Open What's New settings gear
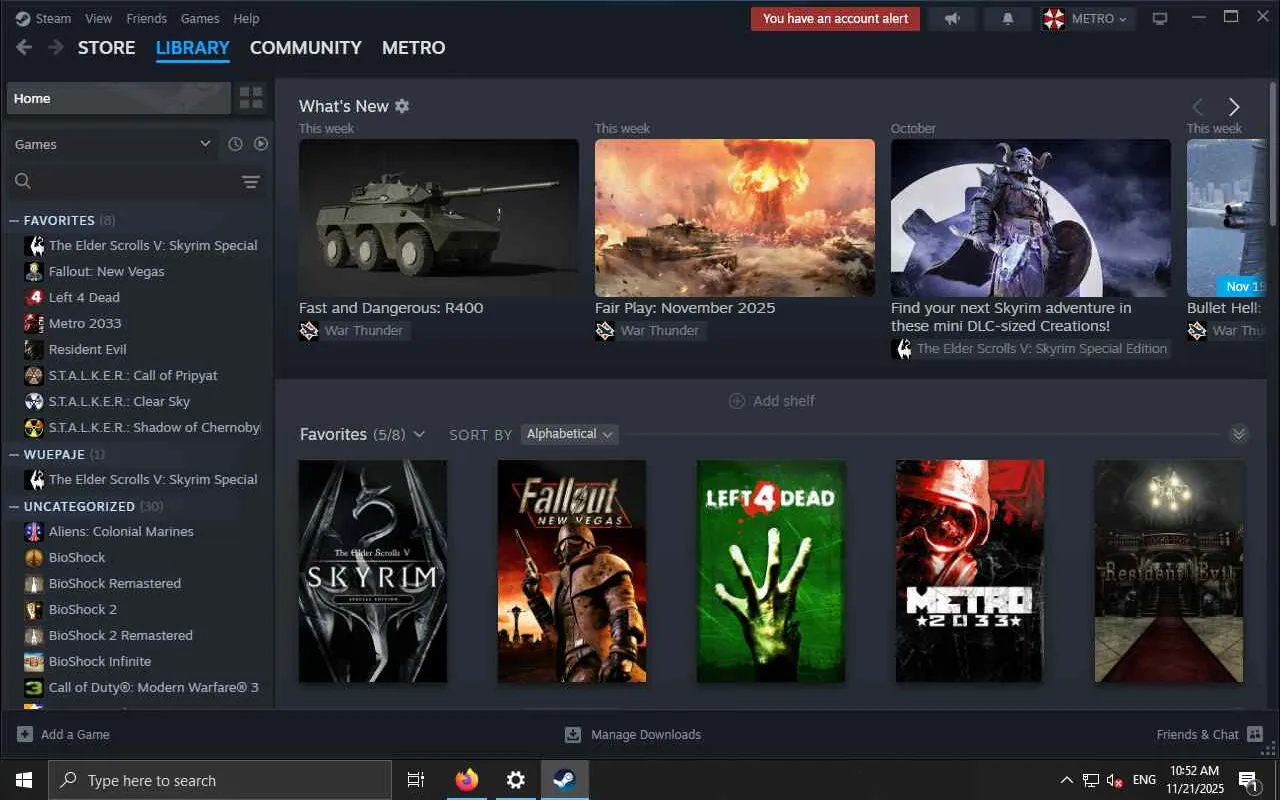This screenshot has height=800, width=1280. click(402, 106)
